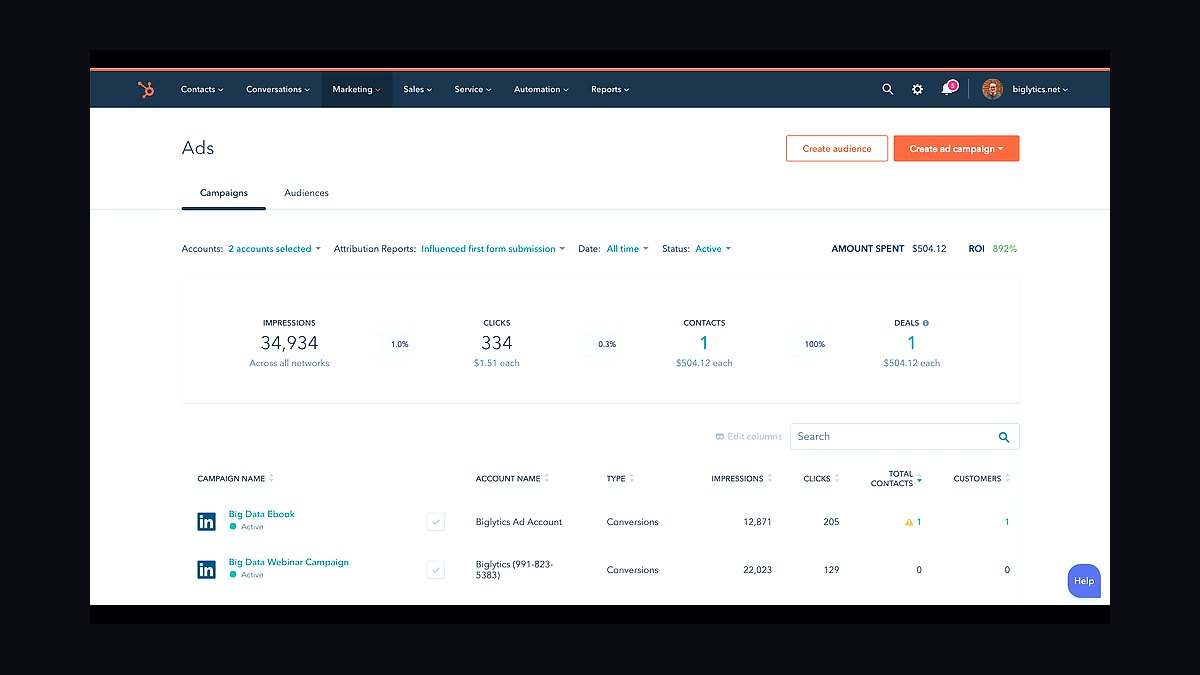Switch to the Campaigns tab
Image resolution: width=1200 pixels, height=675 pixels.
224,193
